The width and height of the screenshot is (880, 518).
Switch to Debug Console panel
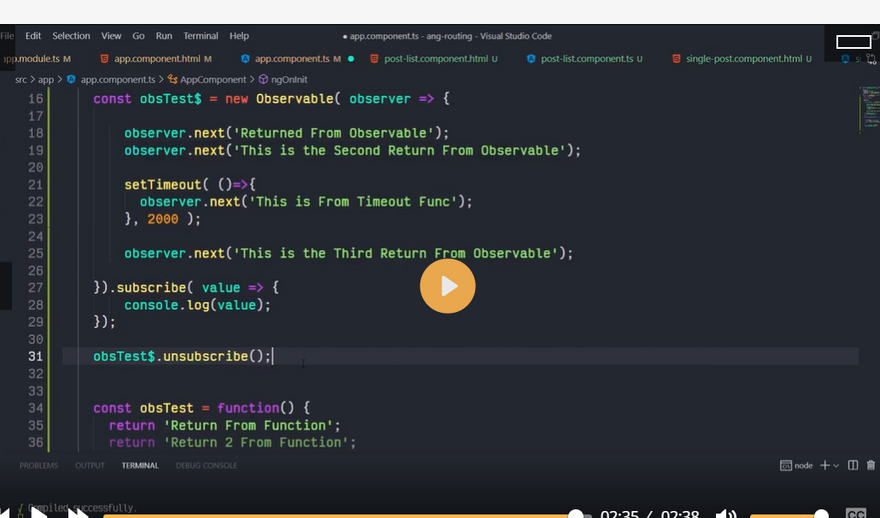(206, 465)
